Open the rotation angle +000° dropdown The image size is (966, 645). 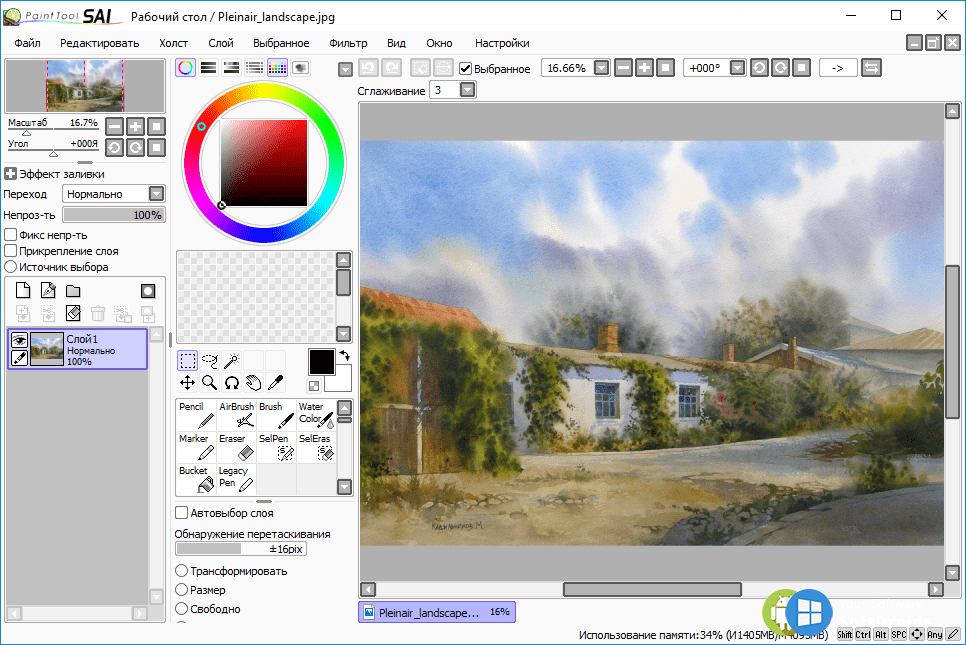point(737,68)
